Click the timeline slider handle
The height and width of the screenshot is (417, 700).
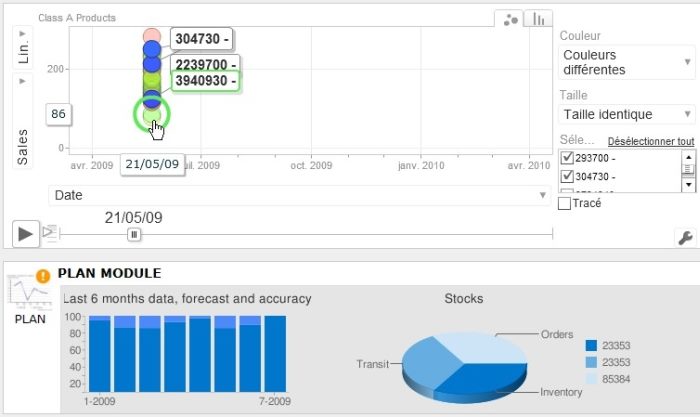coord(134,234)
